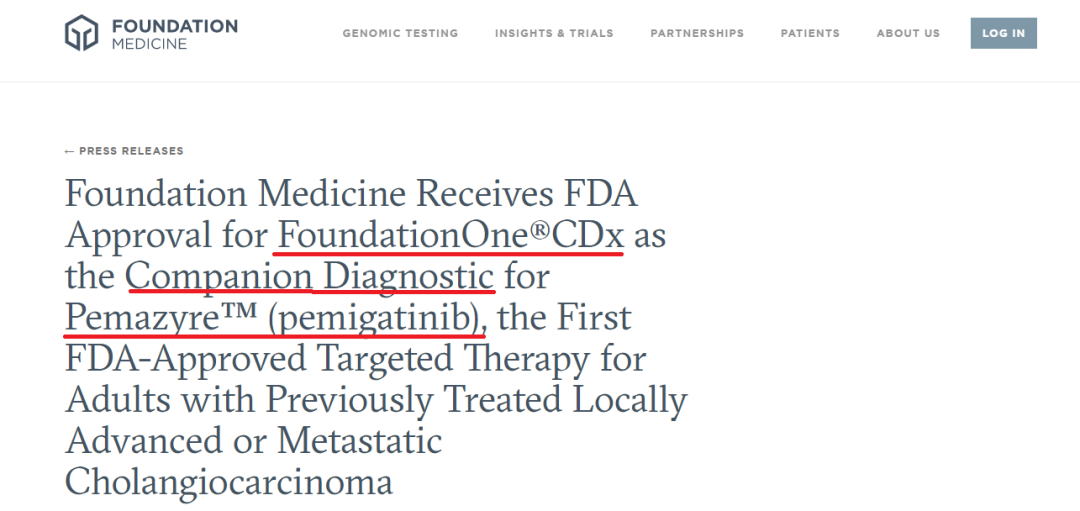Image resolution: width=1080 pixels, height=511 pixels.
Task: Click the Foundation Medicine hexagon logo icon
Action: pyautogui.click(x=81, y=32)
